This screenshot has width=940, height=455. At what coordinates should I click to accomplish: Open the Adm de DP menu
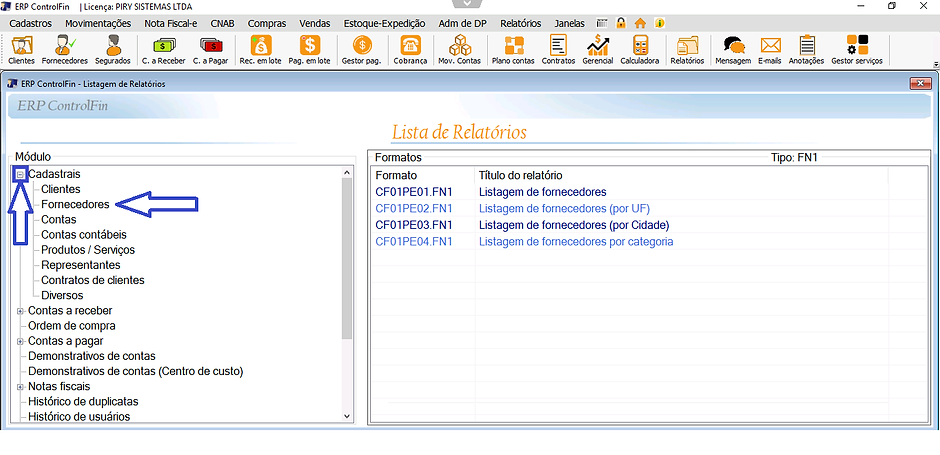[x=463, y=23]
